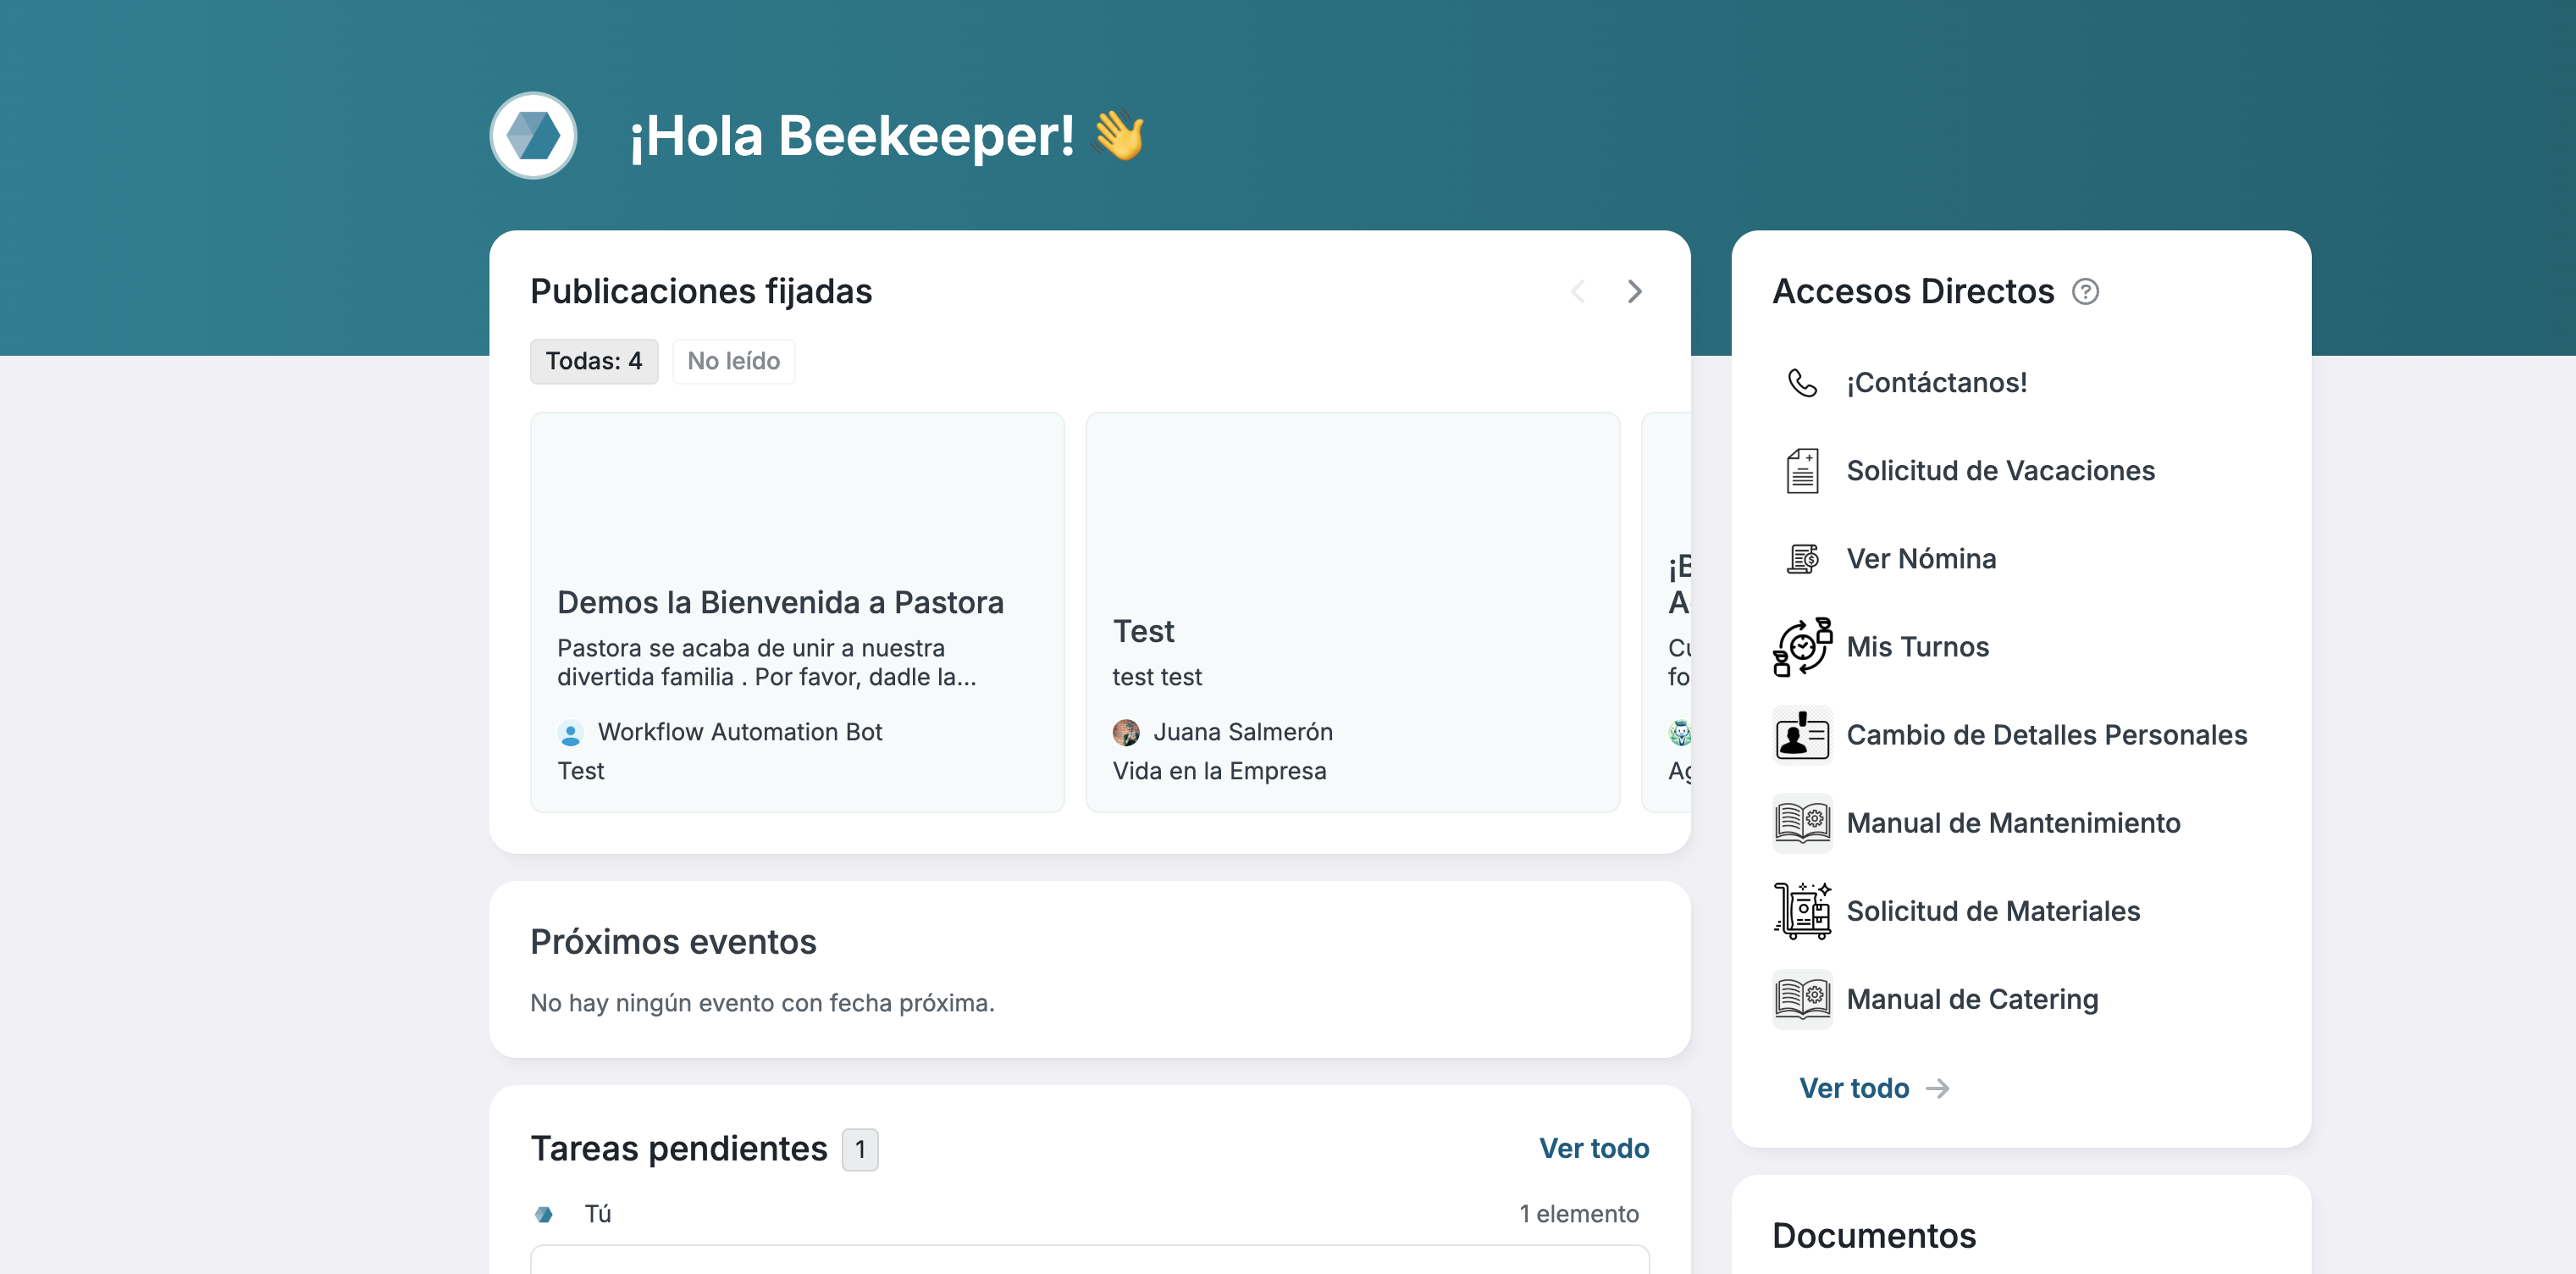
Task: Click the Tareas pendientes count badge
Action: pos(860,1150)
